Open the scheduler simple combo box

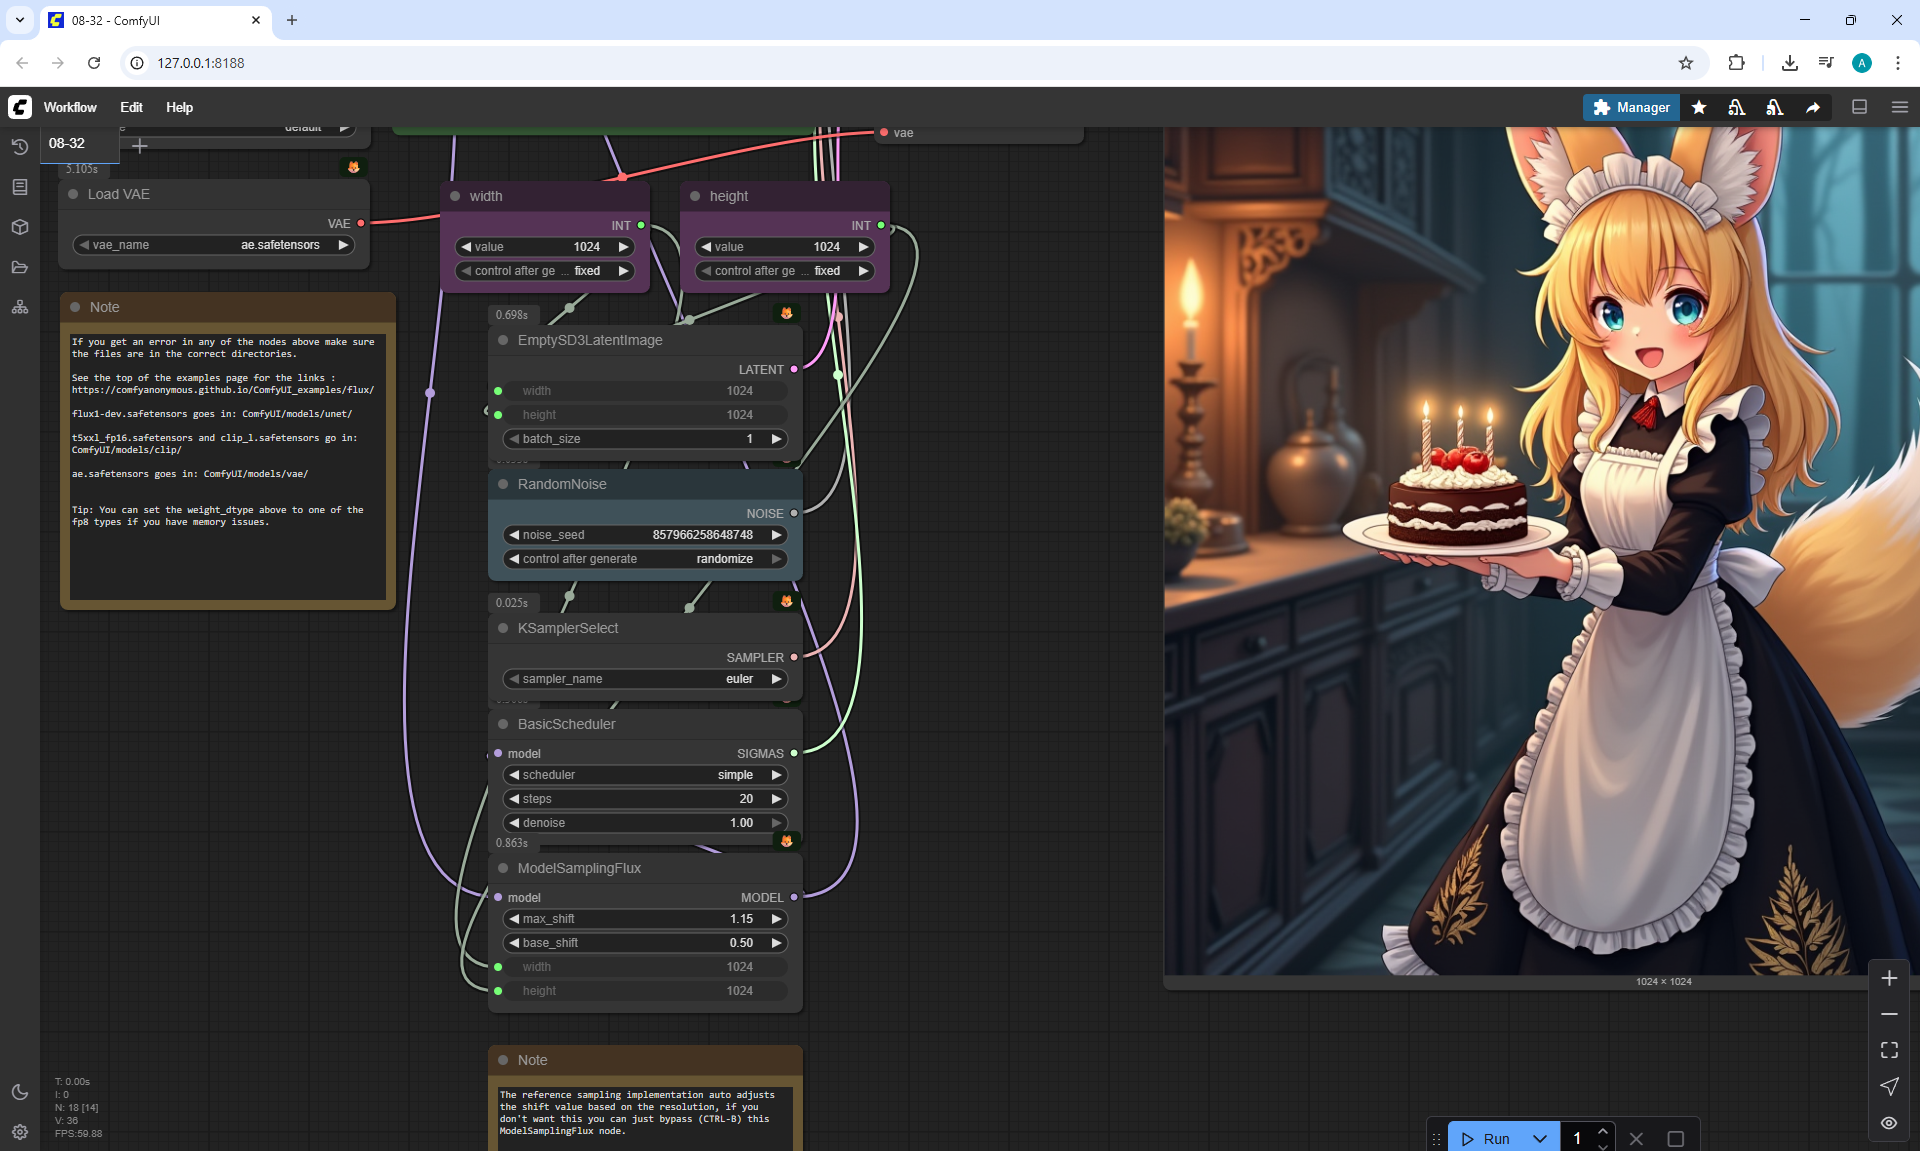point(644,775)
